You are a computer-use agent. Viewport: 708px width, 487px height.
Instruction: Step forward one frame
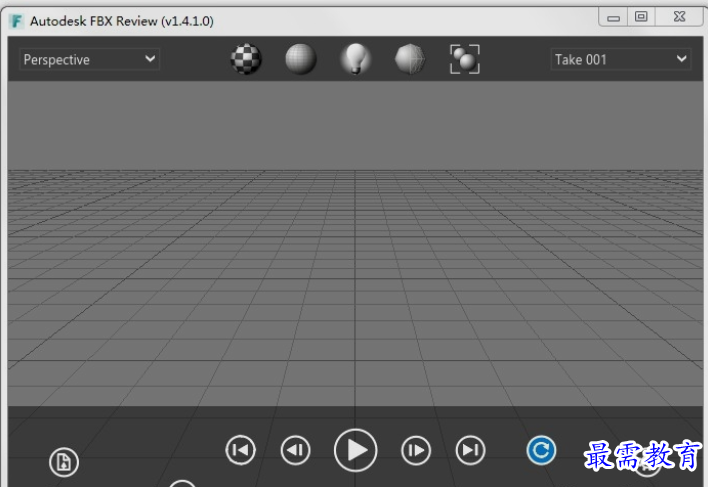415,451
